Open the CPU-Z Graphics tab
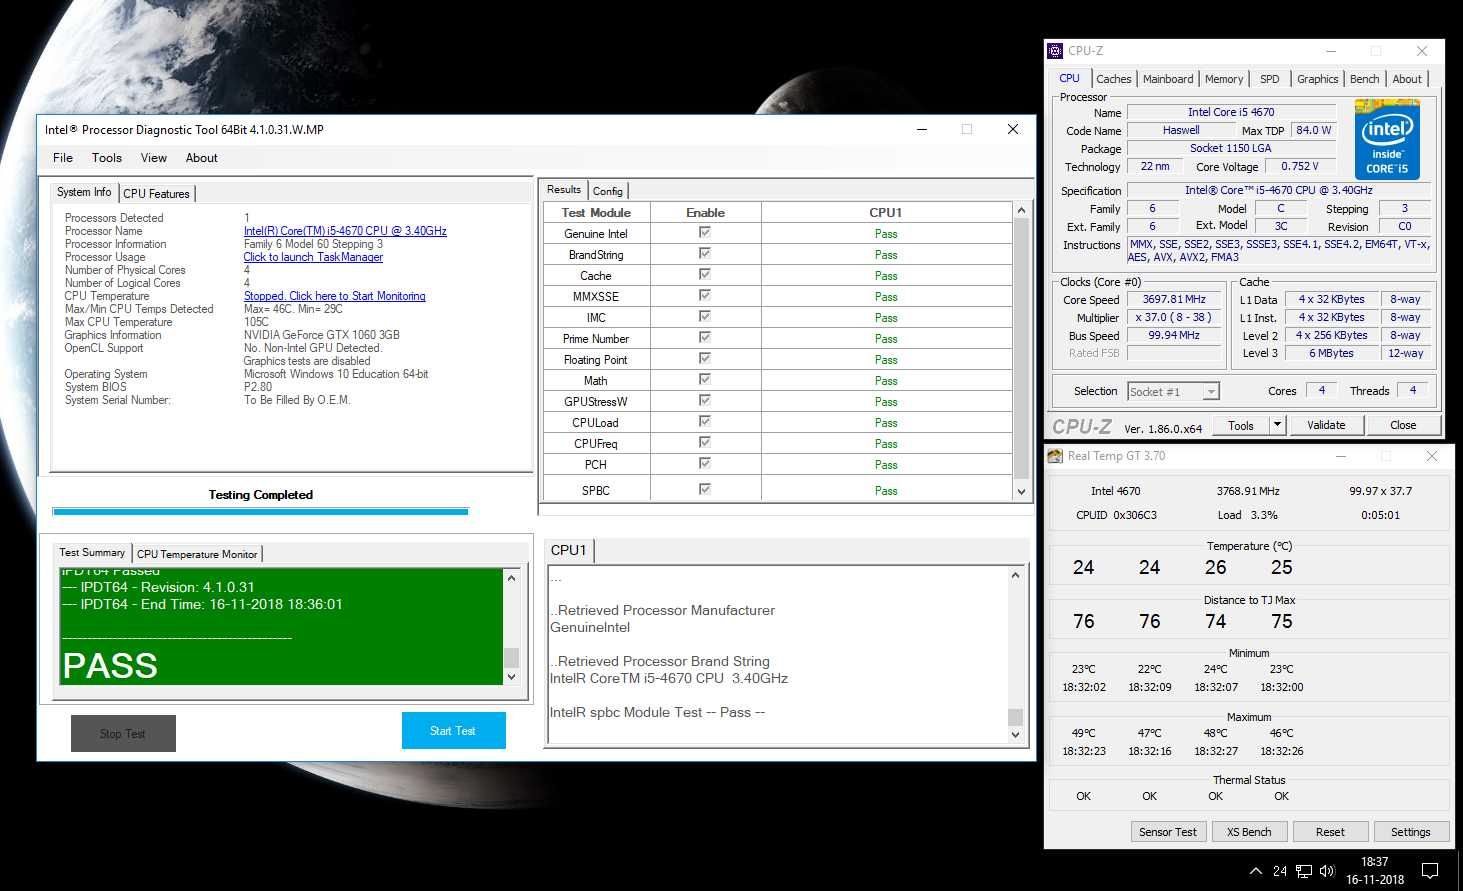Image resolution: width=1463 pixels, height=891 pixels. click(x=1318, y=79)
